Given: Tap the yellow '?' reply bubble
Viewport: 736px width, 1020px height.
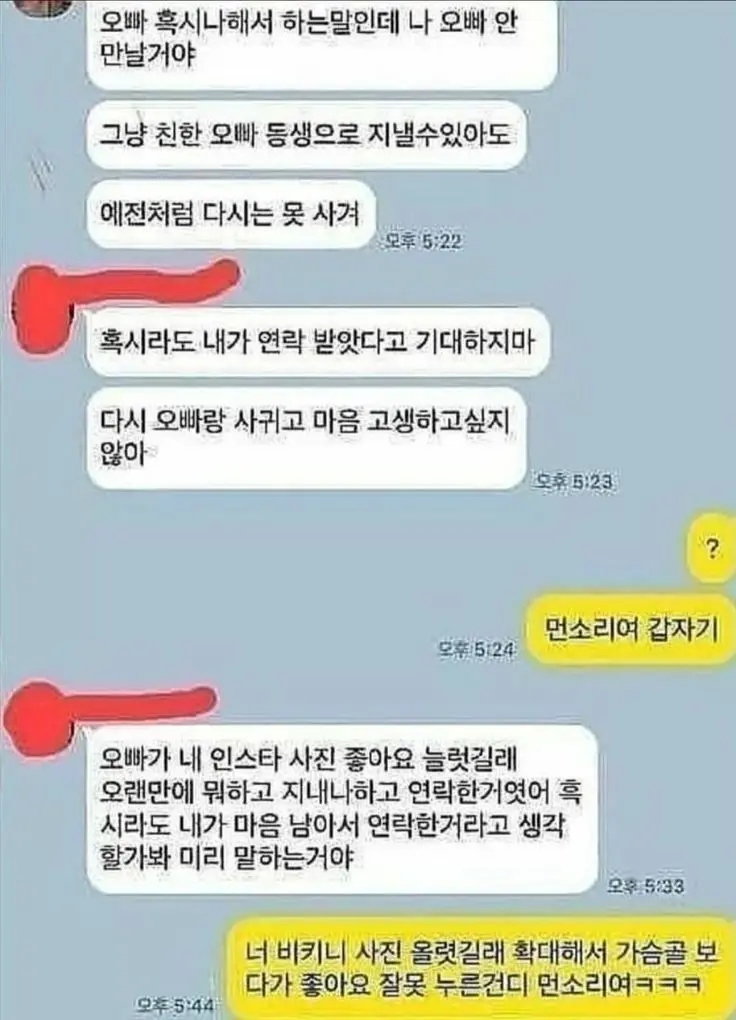Looking at the screenshot, I should pyautogui.click(x=712, y=548).
